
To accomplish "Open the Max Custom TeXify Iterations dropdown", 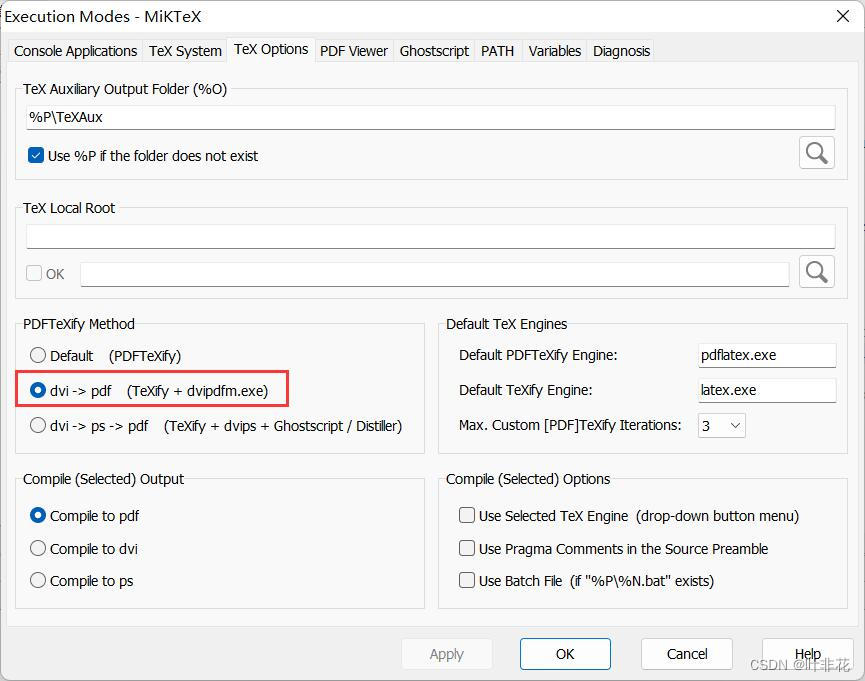I will tap(735, 425).
